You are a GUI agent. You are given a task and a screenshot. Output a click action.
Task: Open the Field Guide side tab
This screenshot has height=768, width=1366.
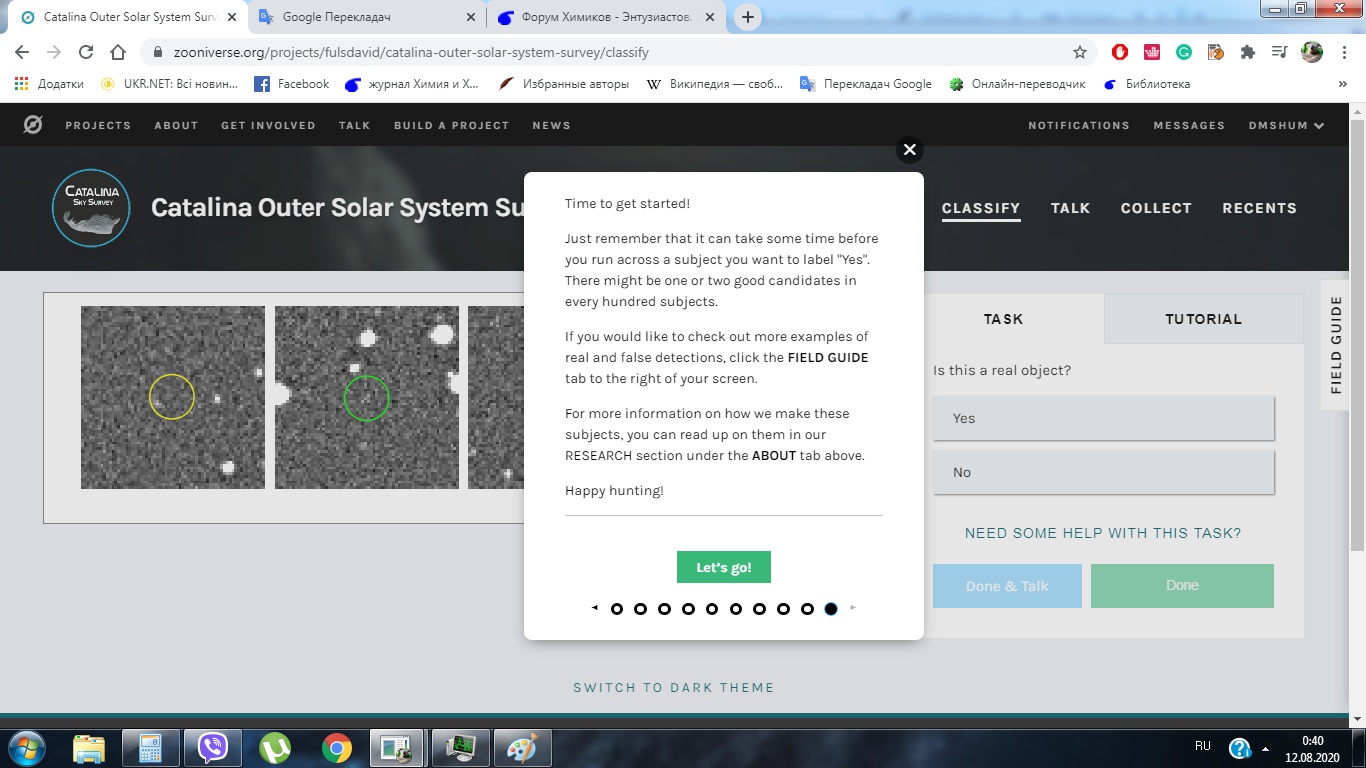pos(1336,345)
